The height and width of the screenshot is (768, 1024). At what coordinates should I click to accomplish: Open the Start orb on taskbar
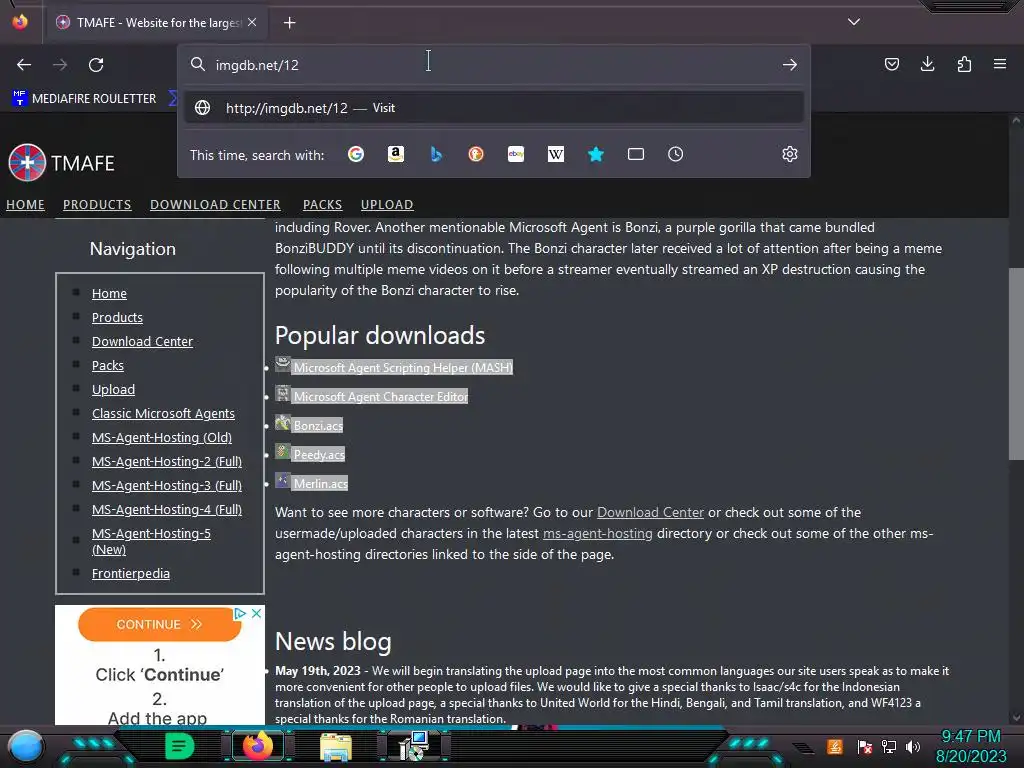click(x=26, y=746)
